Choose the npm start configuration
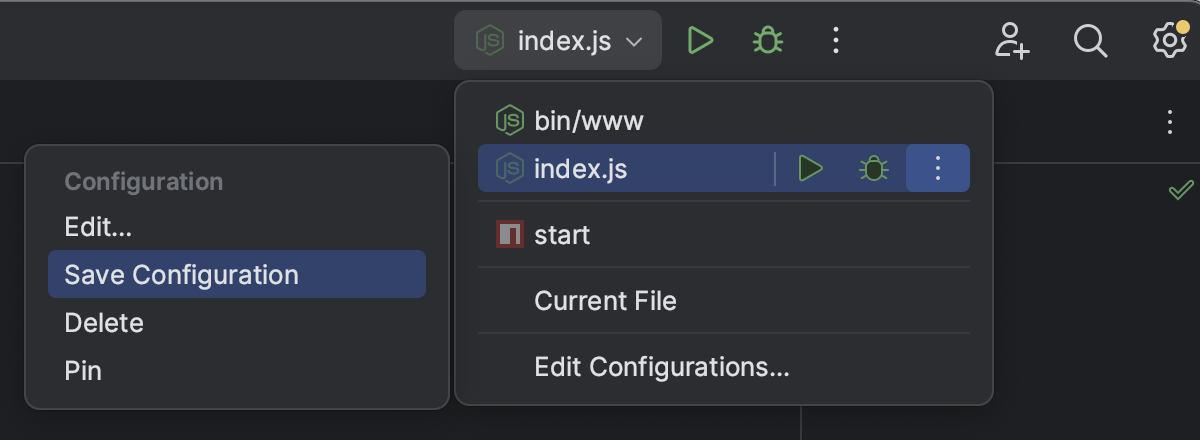The image size is (1200, 440). tap(562, 235)
